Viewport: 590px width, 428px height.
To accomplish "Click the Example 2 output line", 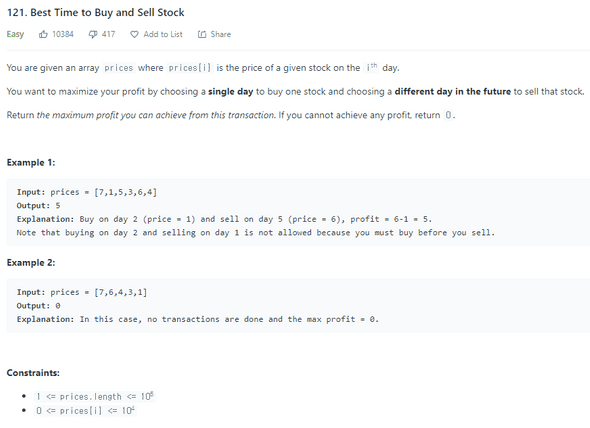I will [38, 306].
